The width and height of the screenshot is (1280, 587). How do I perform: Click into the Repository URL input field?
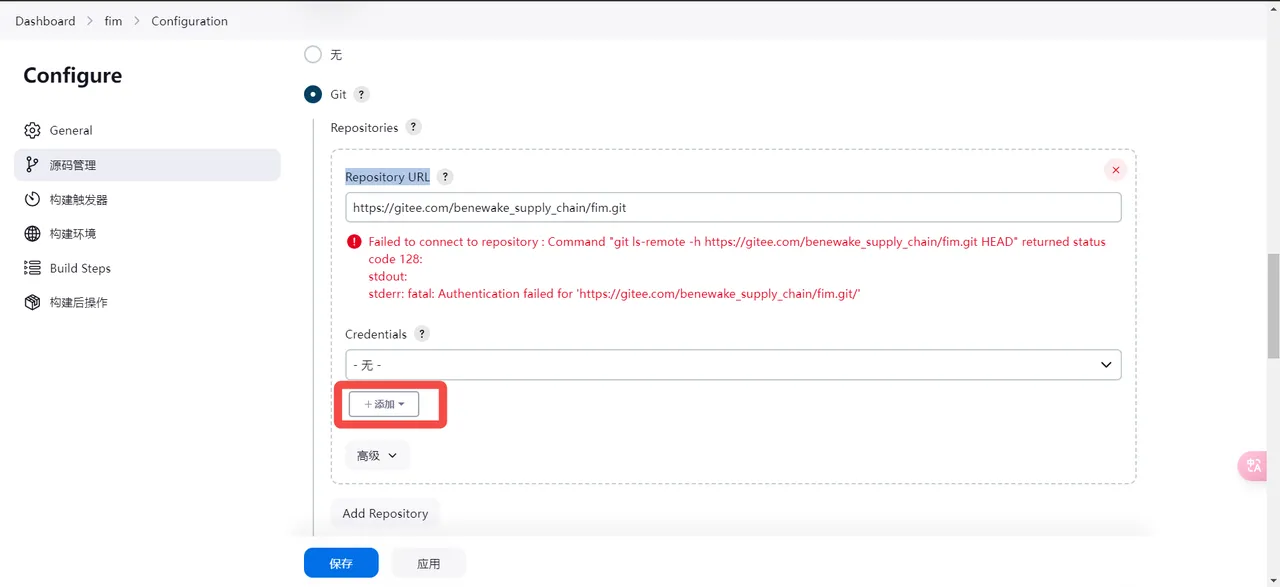pos(733,208)
